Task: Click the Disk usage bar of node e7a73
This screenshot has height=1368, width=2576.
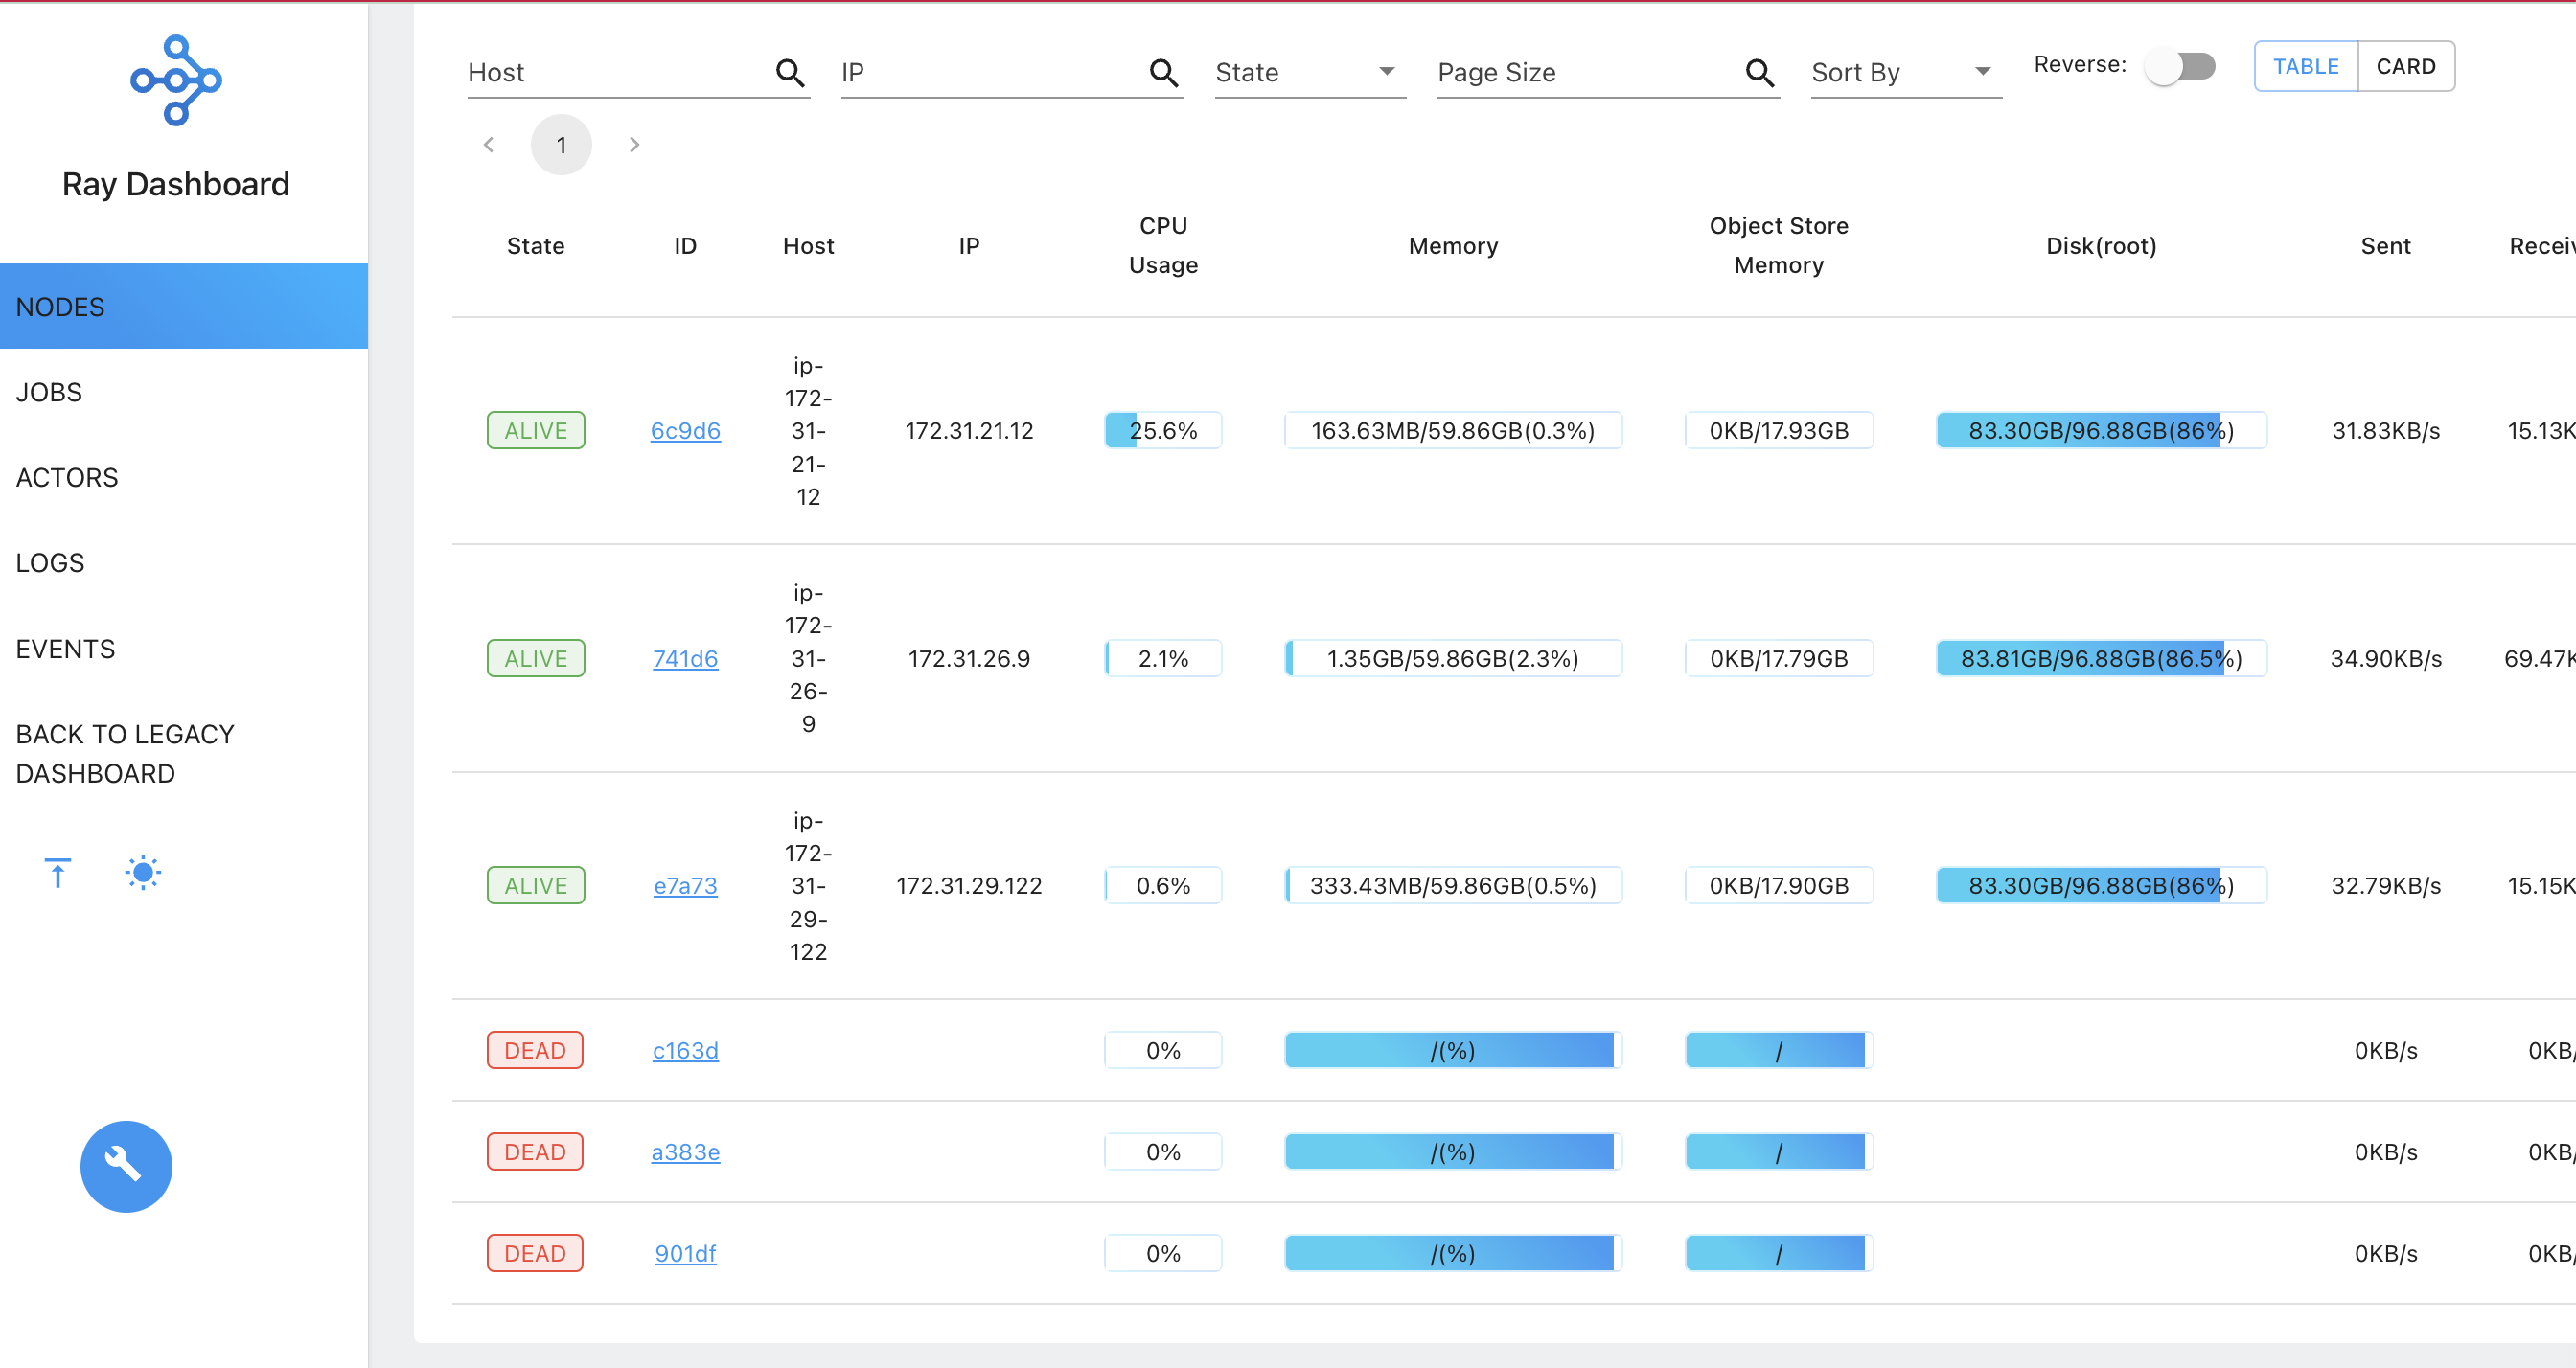Action: pos(2100,885)
